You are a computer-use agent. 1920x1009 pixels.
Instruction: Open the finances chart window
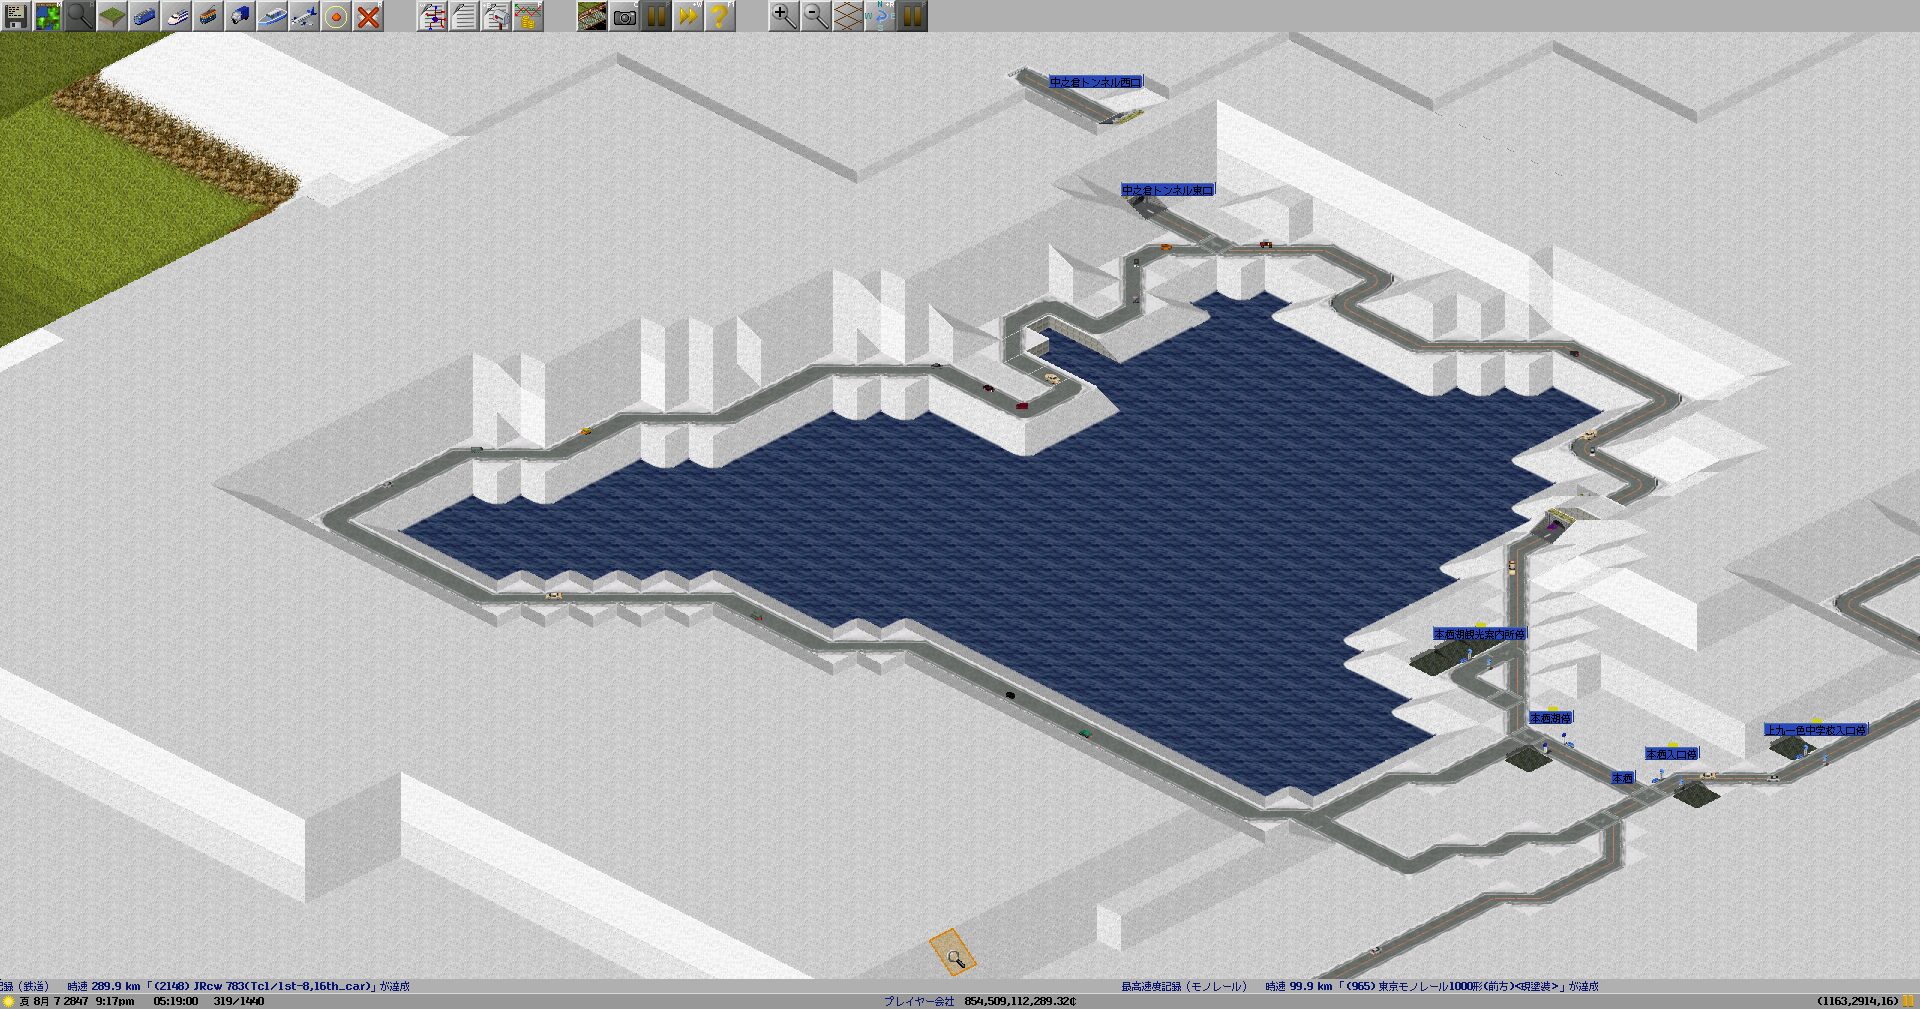(x=528, y=16)
